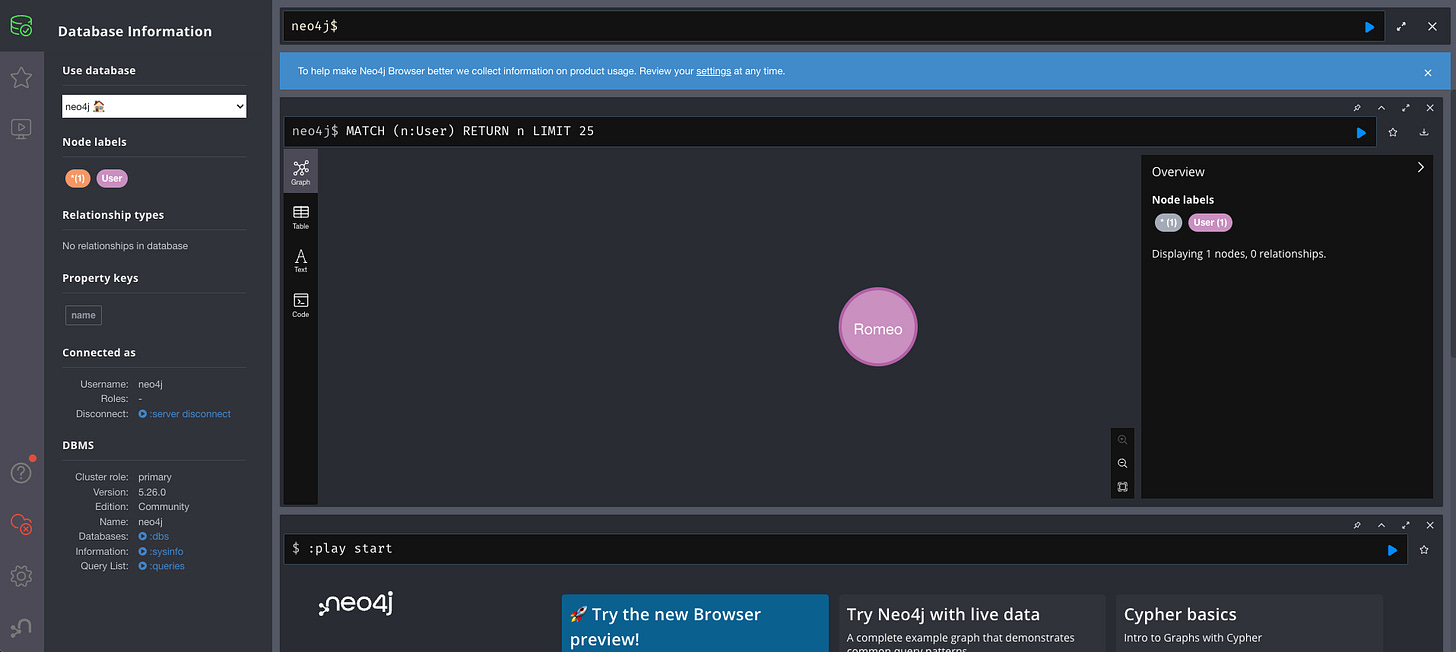
Task: Click the :dbs link
Action: pyautogui.click(x=155, y=536)
